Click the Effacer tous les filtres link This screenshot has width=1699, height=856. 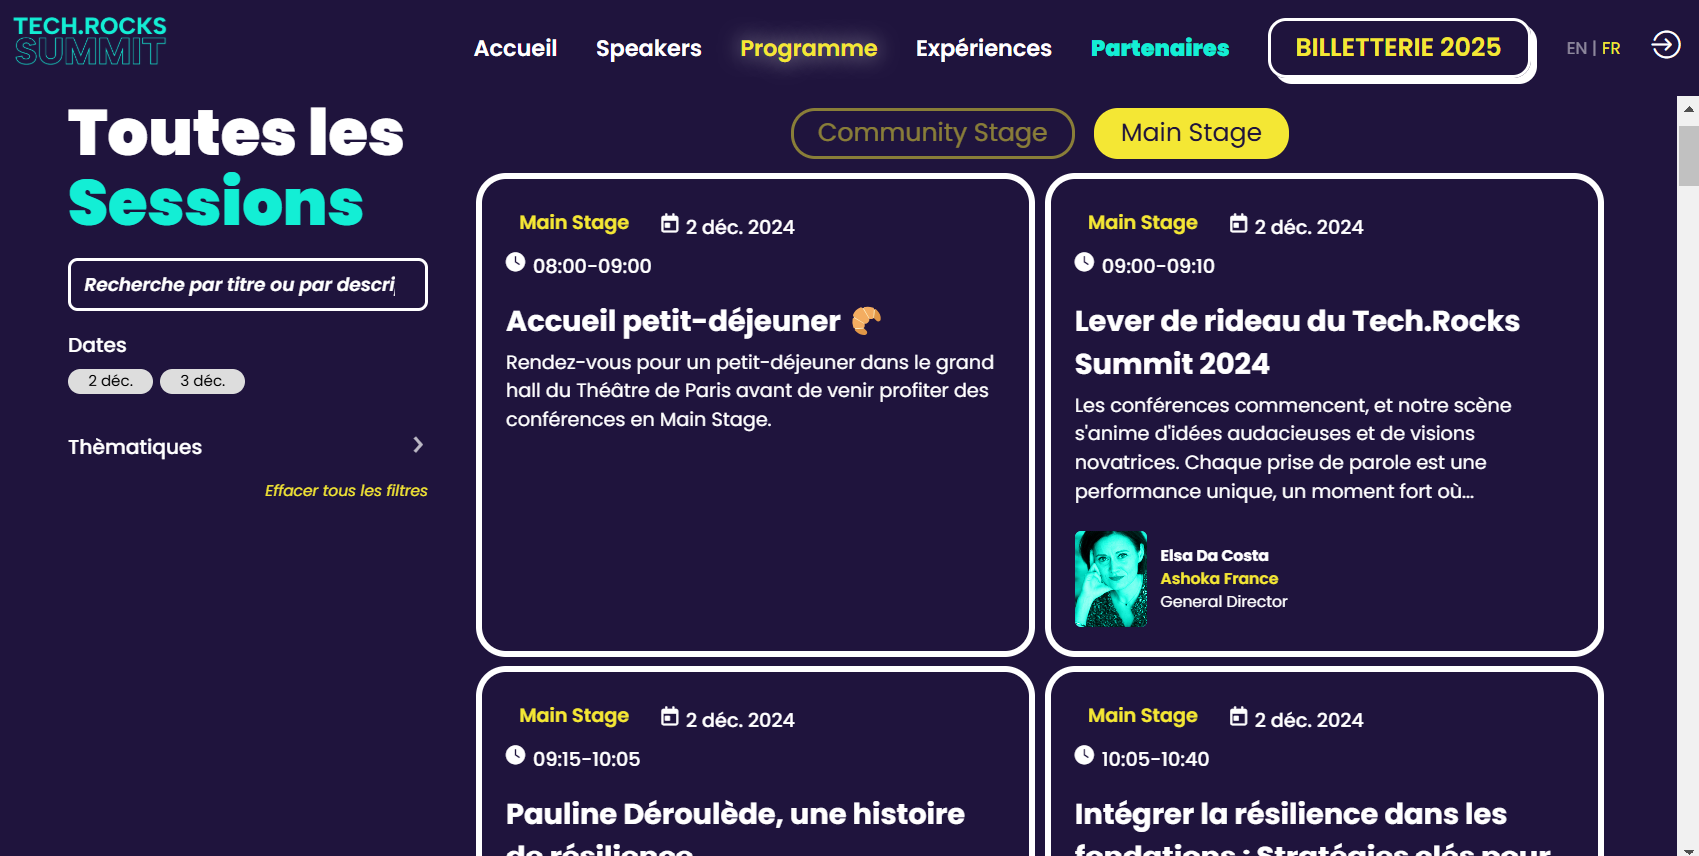[x=346, y=490]
